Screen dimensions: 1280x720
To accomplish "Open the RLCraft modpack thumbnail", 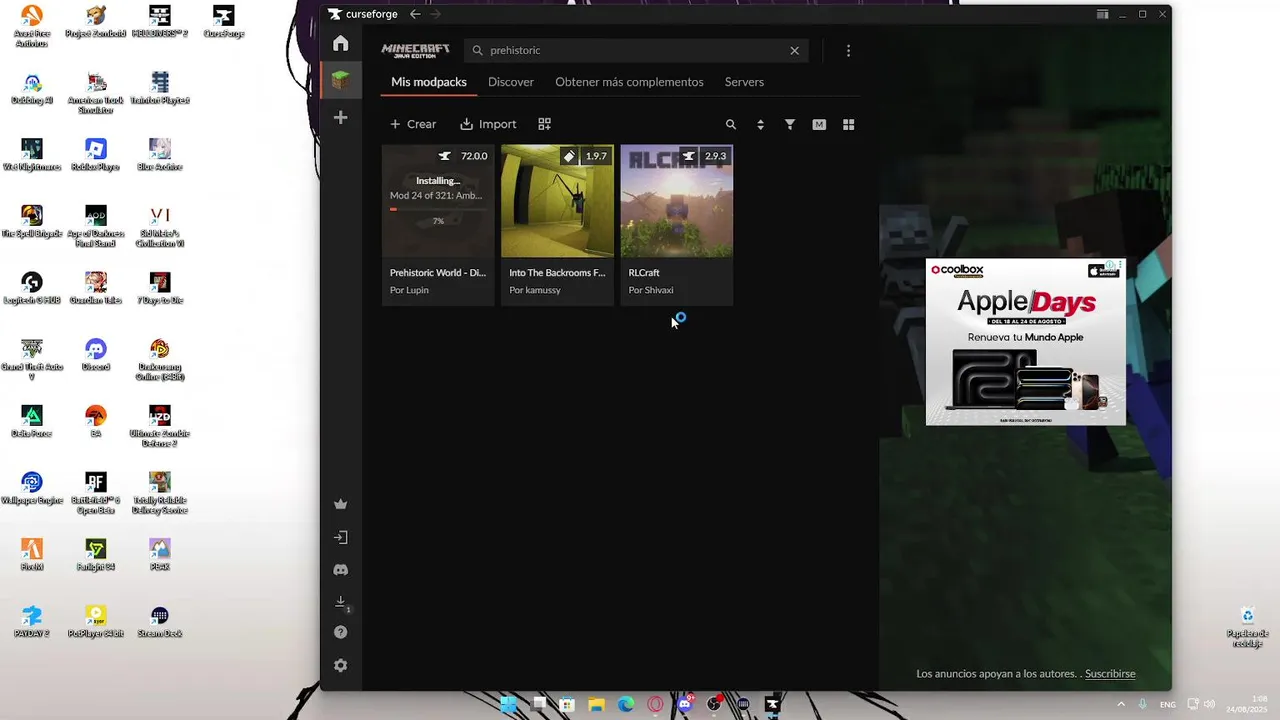I will click(x=677, y=201).
